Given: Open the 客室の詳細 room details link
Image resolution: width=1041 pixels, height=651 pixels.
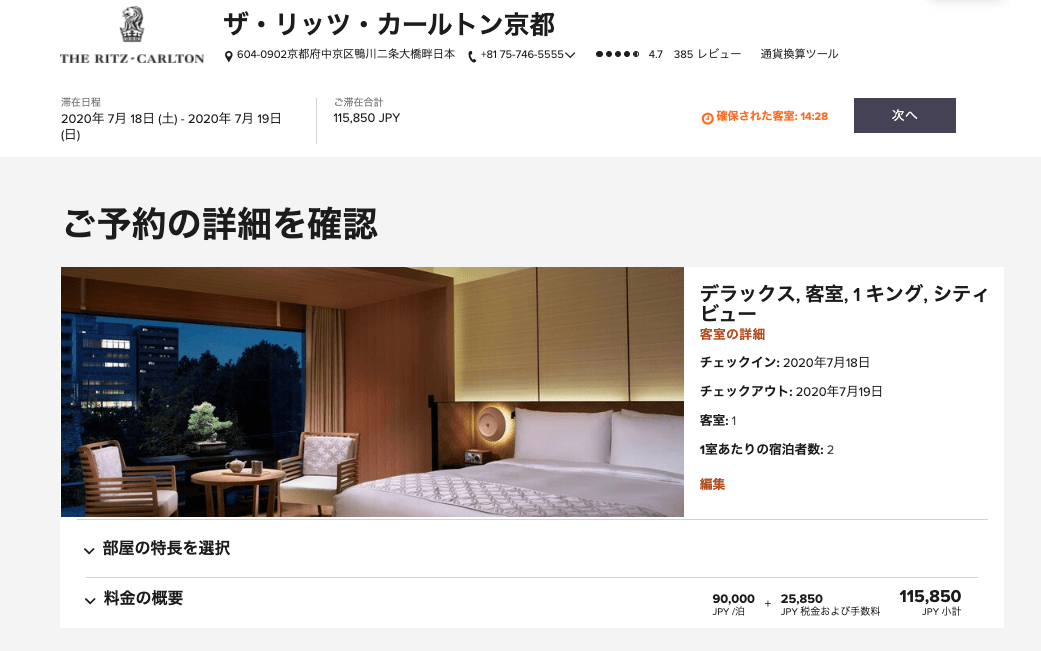Looking at the screenshot, I should click(732, 334).
